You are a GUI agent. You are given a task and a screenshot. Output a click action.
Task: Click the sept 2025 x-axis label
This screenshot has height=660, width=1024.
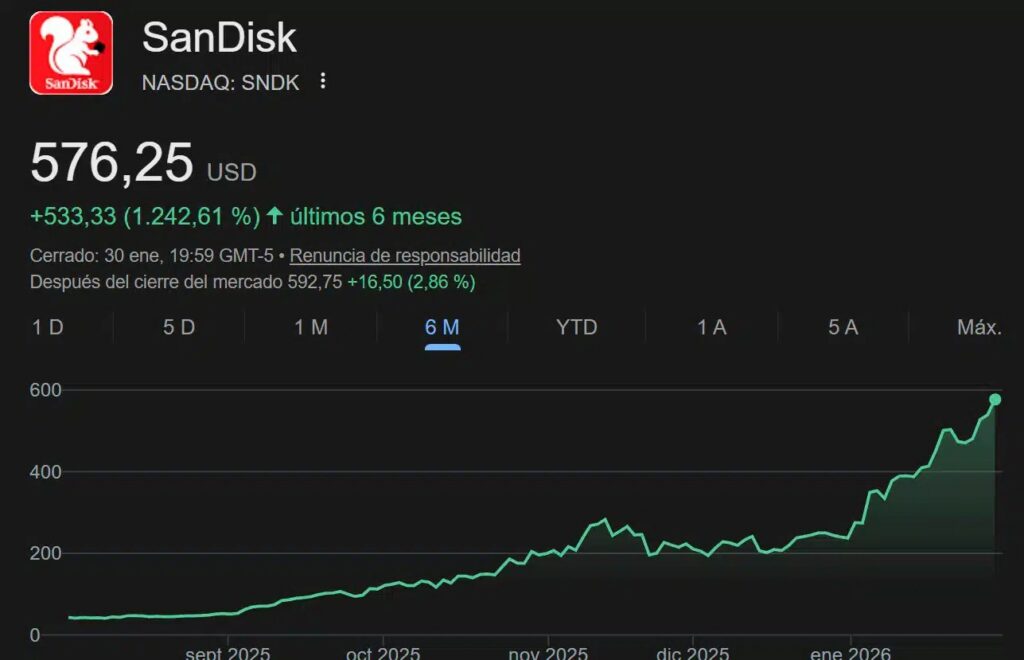(227, 653)
